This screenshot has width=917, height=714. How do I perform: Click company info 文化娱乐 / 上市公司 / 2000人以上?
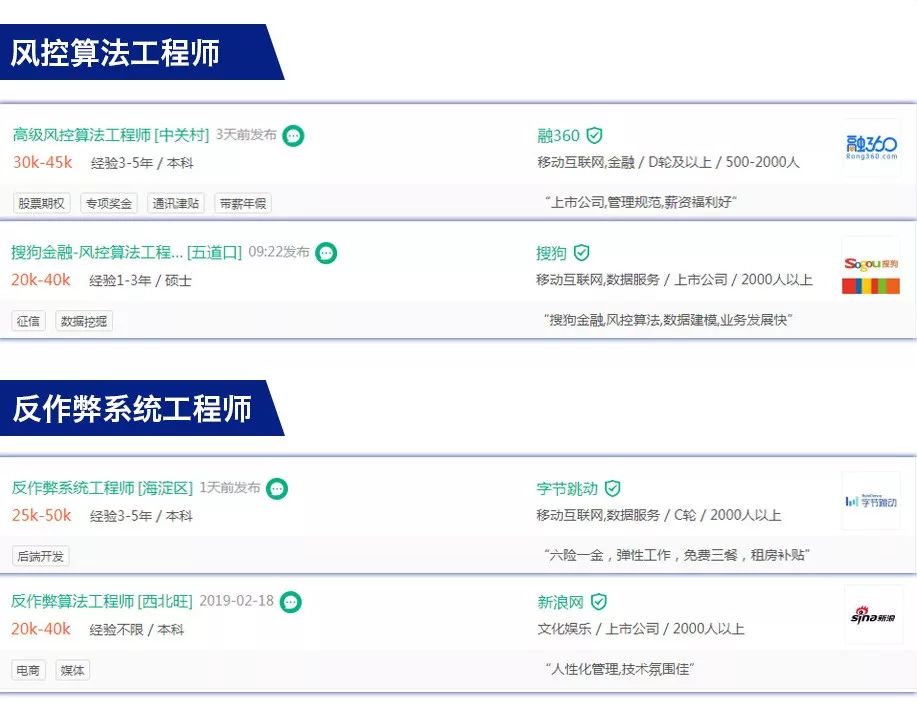tap(641, 629)
